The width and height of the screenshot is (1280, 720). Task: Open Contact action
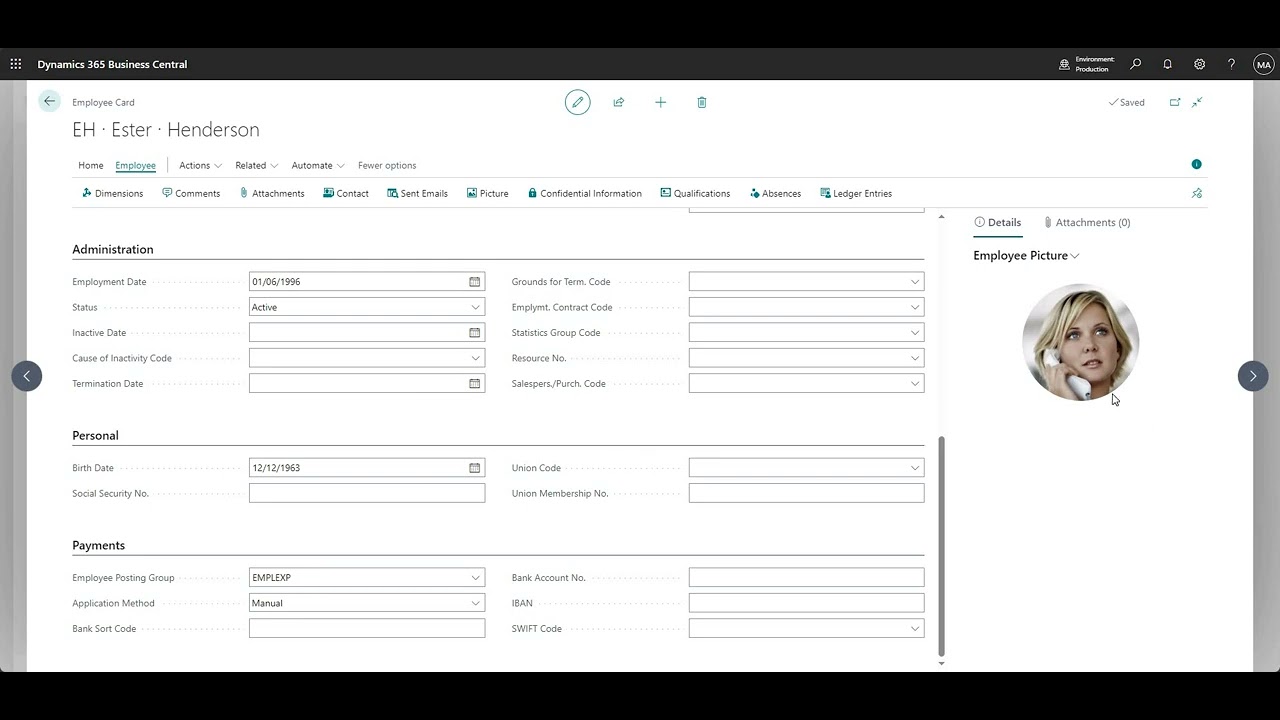coord(346,193)
